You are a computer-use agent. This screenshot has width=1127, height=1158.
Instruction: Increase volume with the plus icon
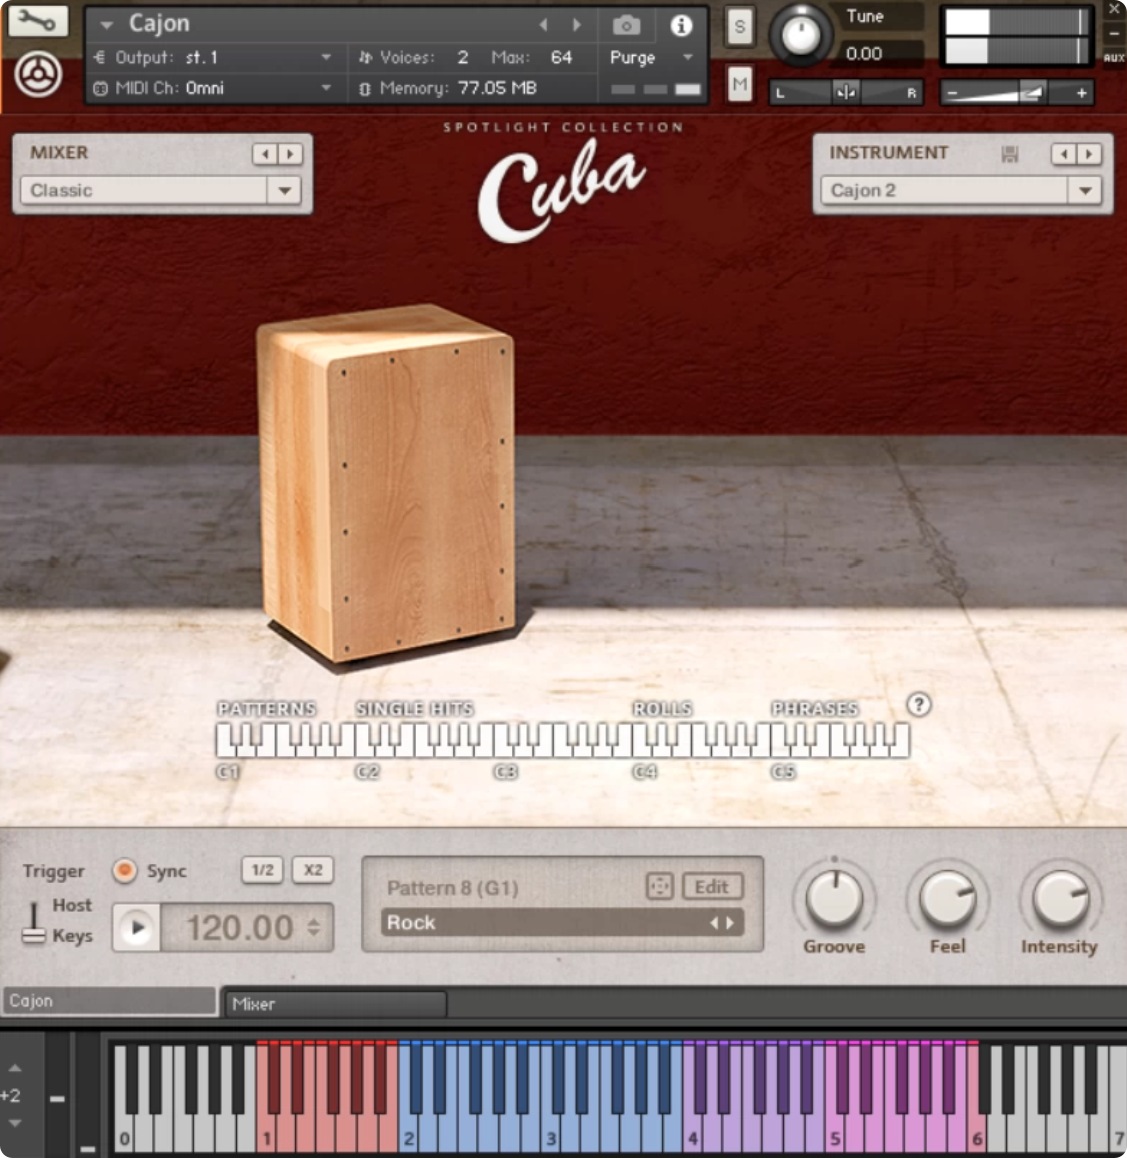[1081, 93]
